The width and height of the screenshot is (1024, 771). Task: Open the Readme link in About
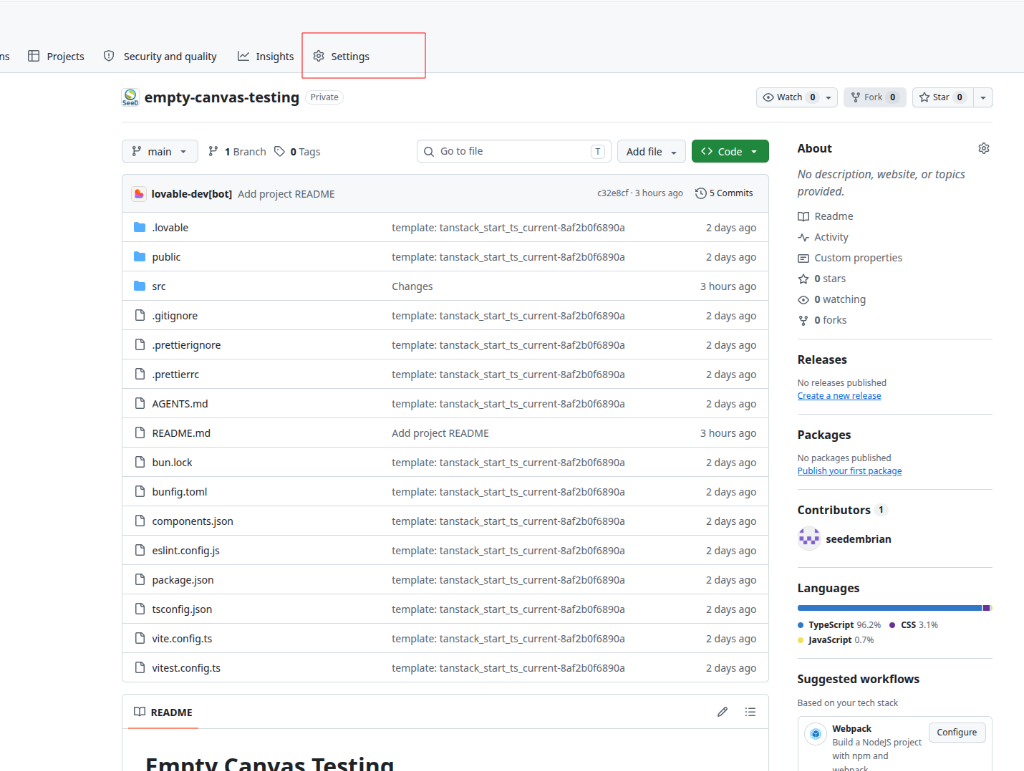(x=825, y=216)
